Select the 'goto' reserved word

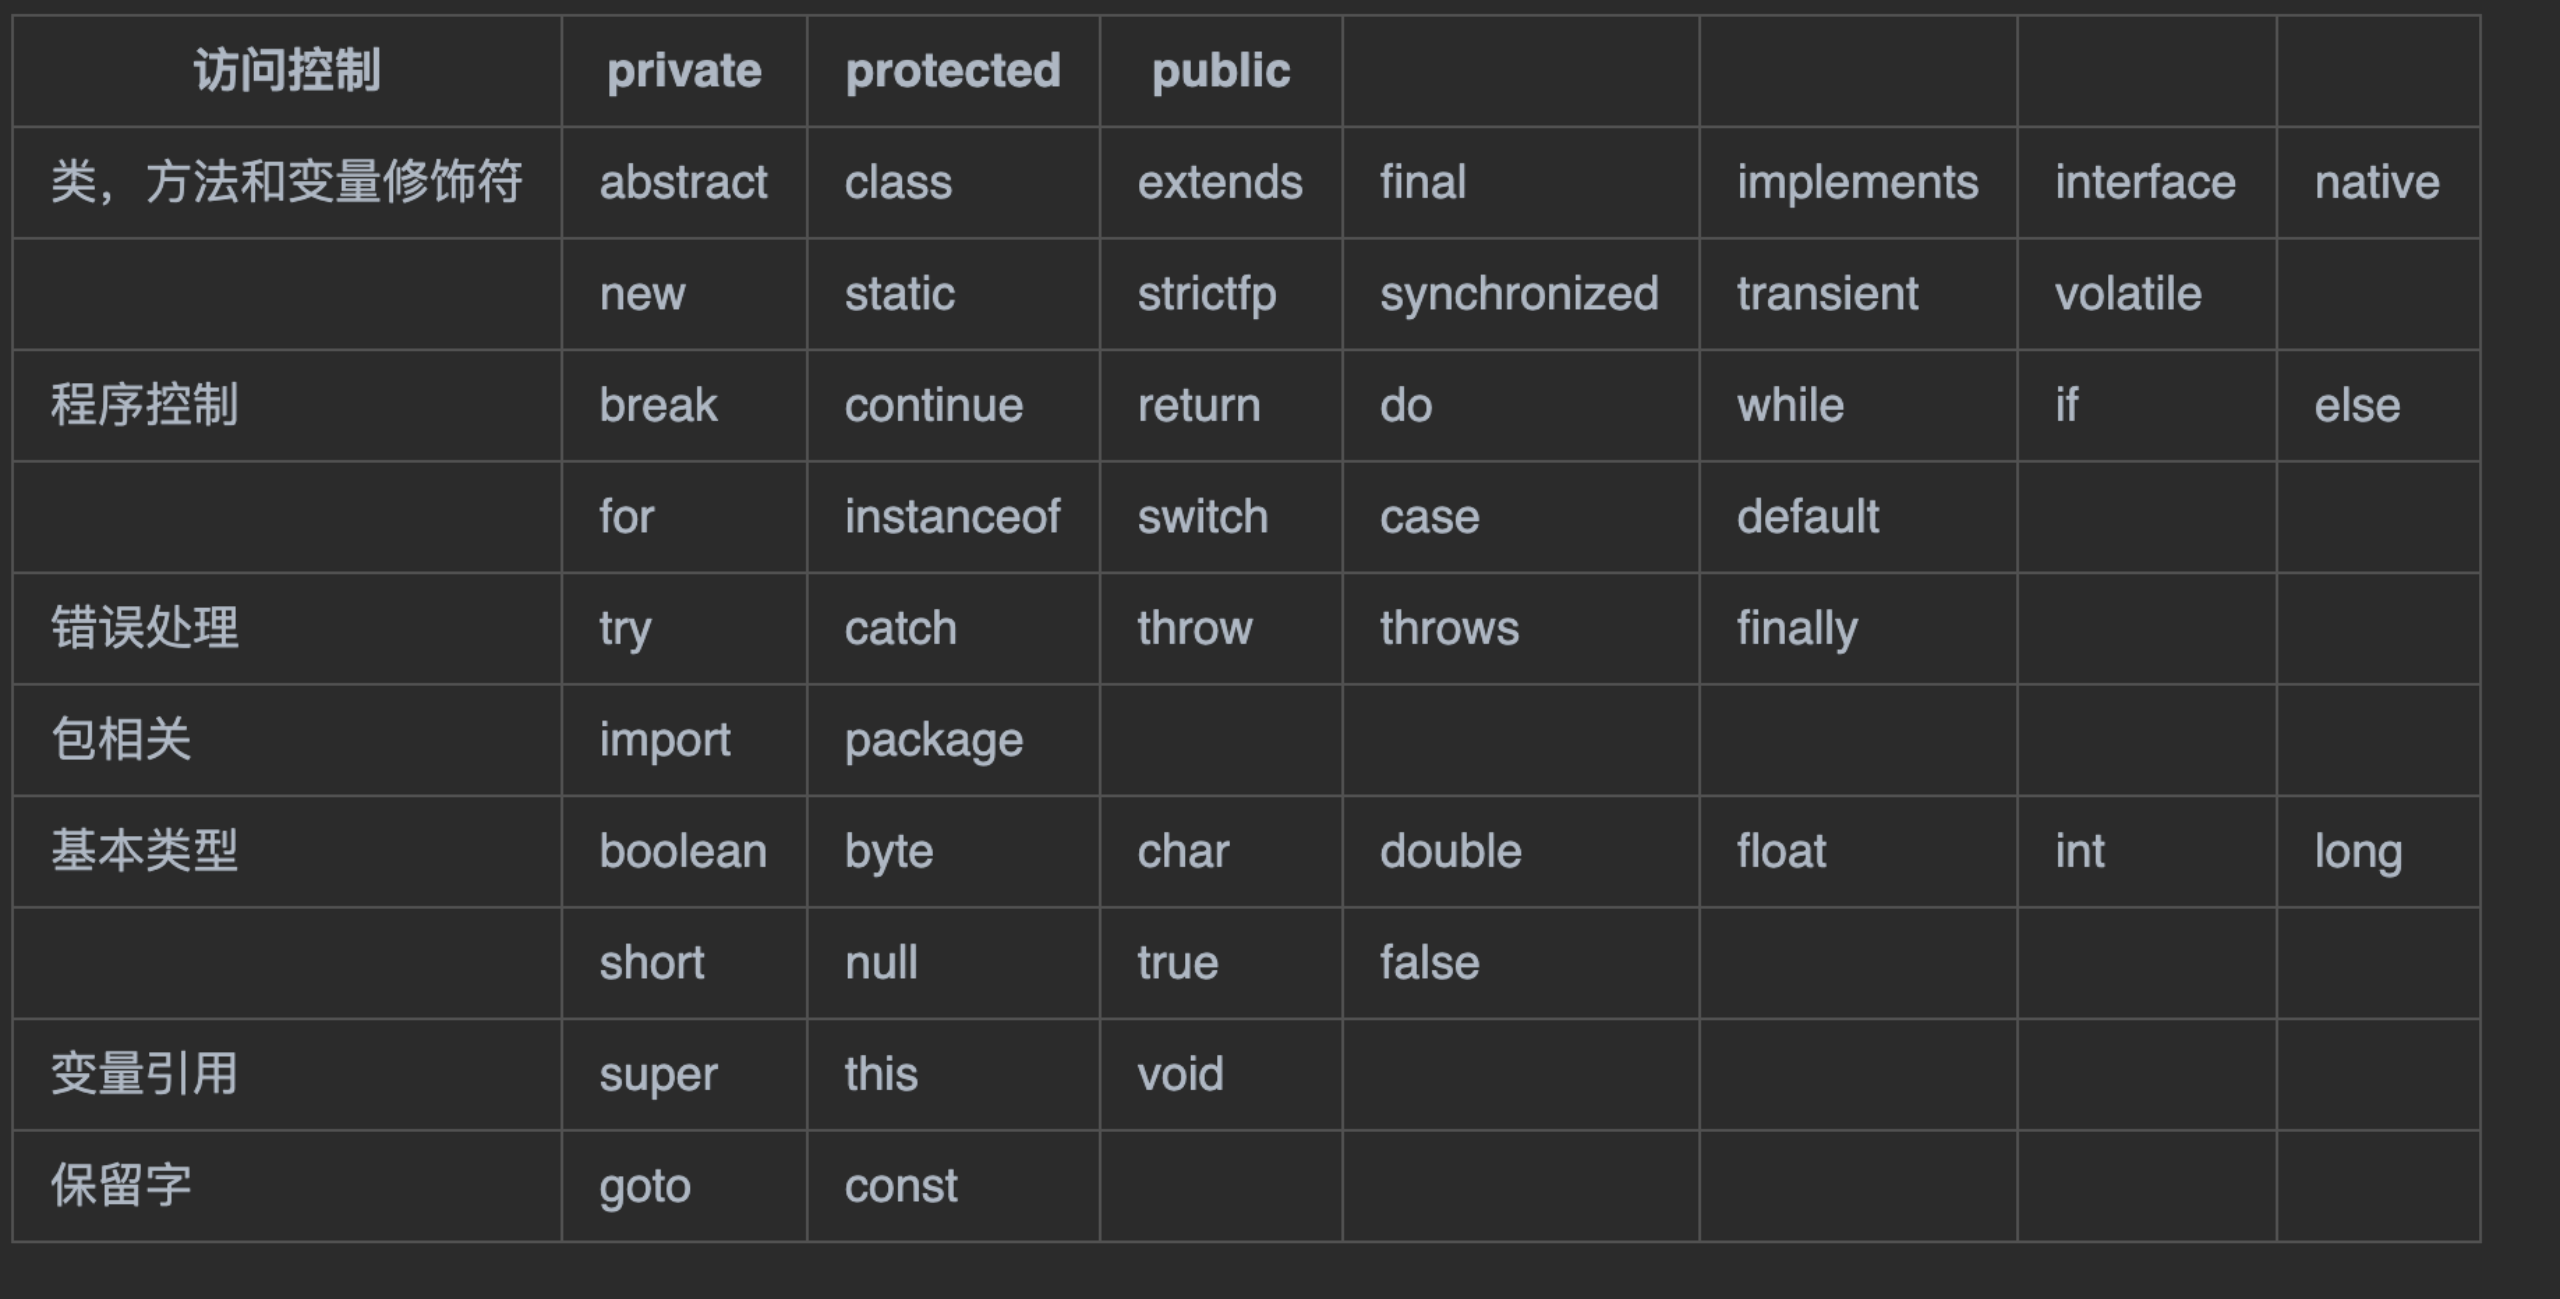point(645,1187)
